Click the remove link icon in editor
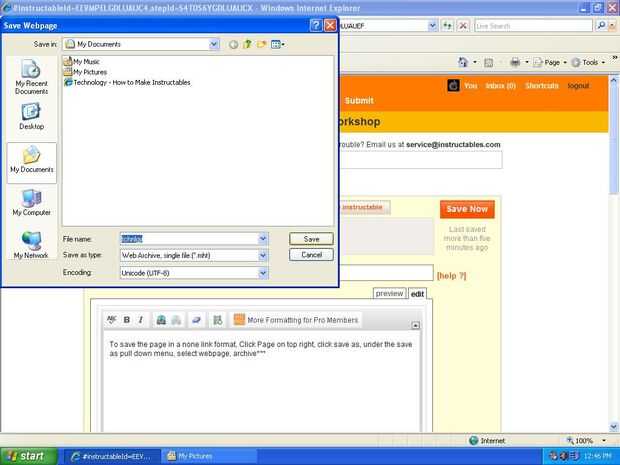 (x=176, y=319)
